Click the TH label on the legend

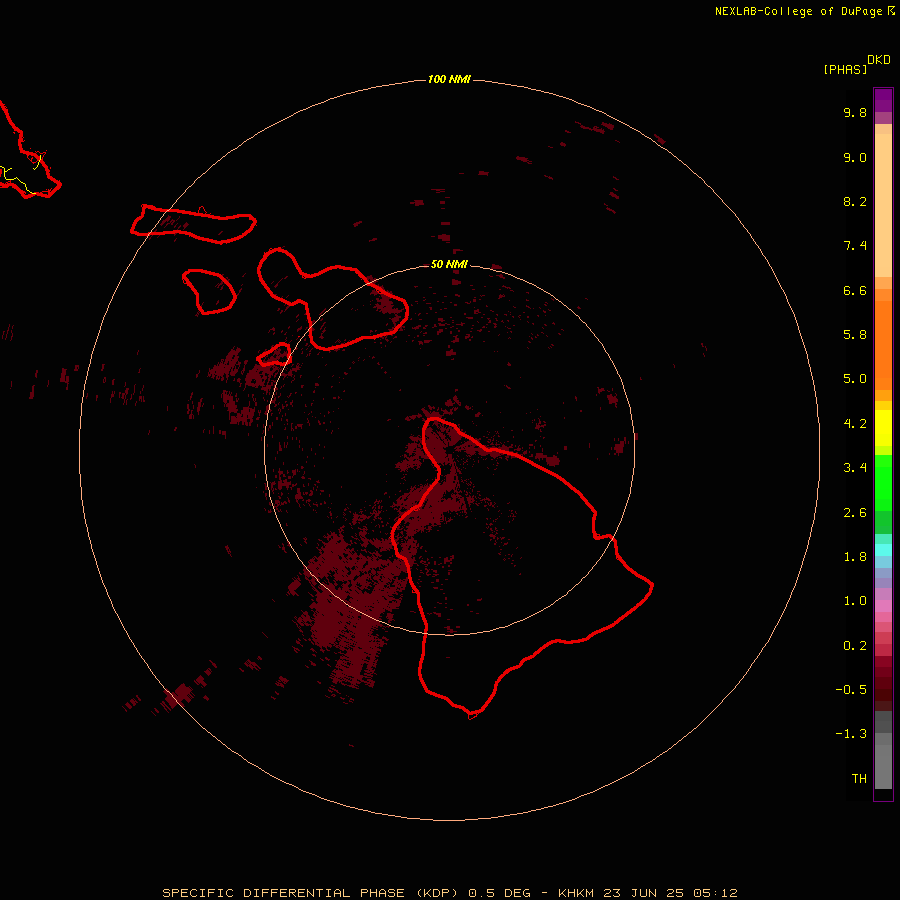[x=859, y=779]
